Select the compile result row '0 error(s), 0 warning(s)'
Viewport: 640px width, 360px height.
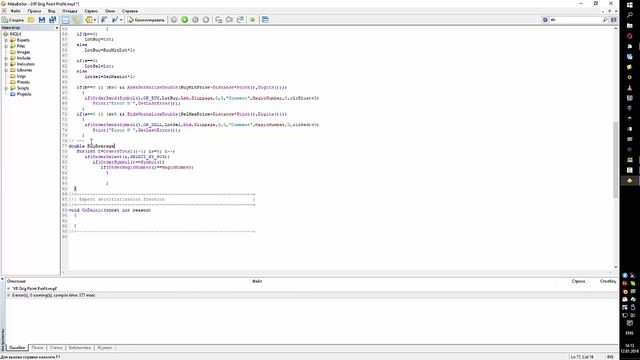(311, 295)
